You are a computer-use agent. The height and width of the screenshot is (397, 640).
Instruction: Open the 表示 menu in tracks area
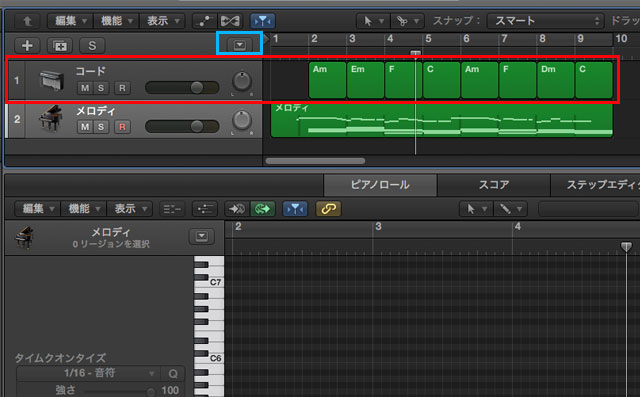point(162,21)
